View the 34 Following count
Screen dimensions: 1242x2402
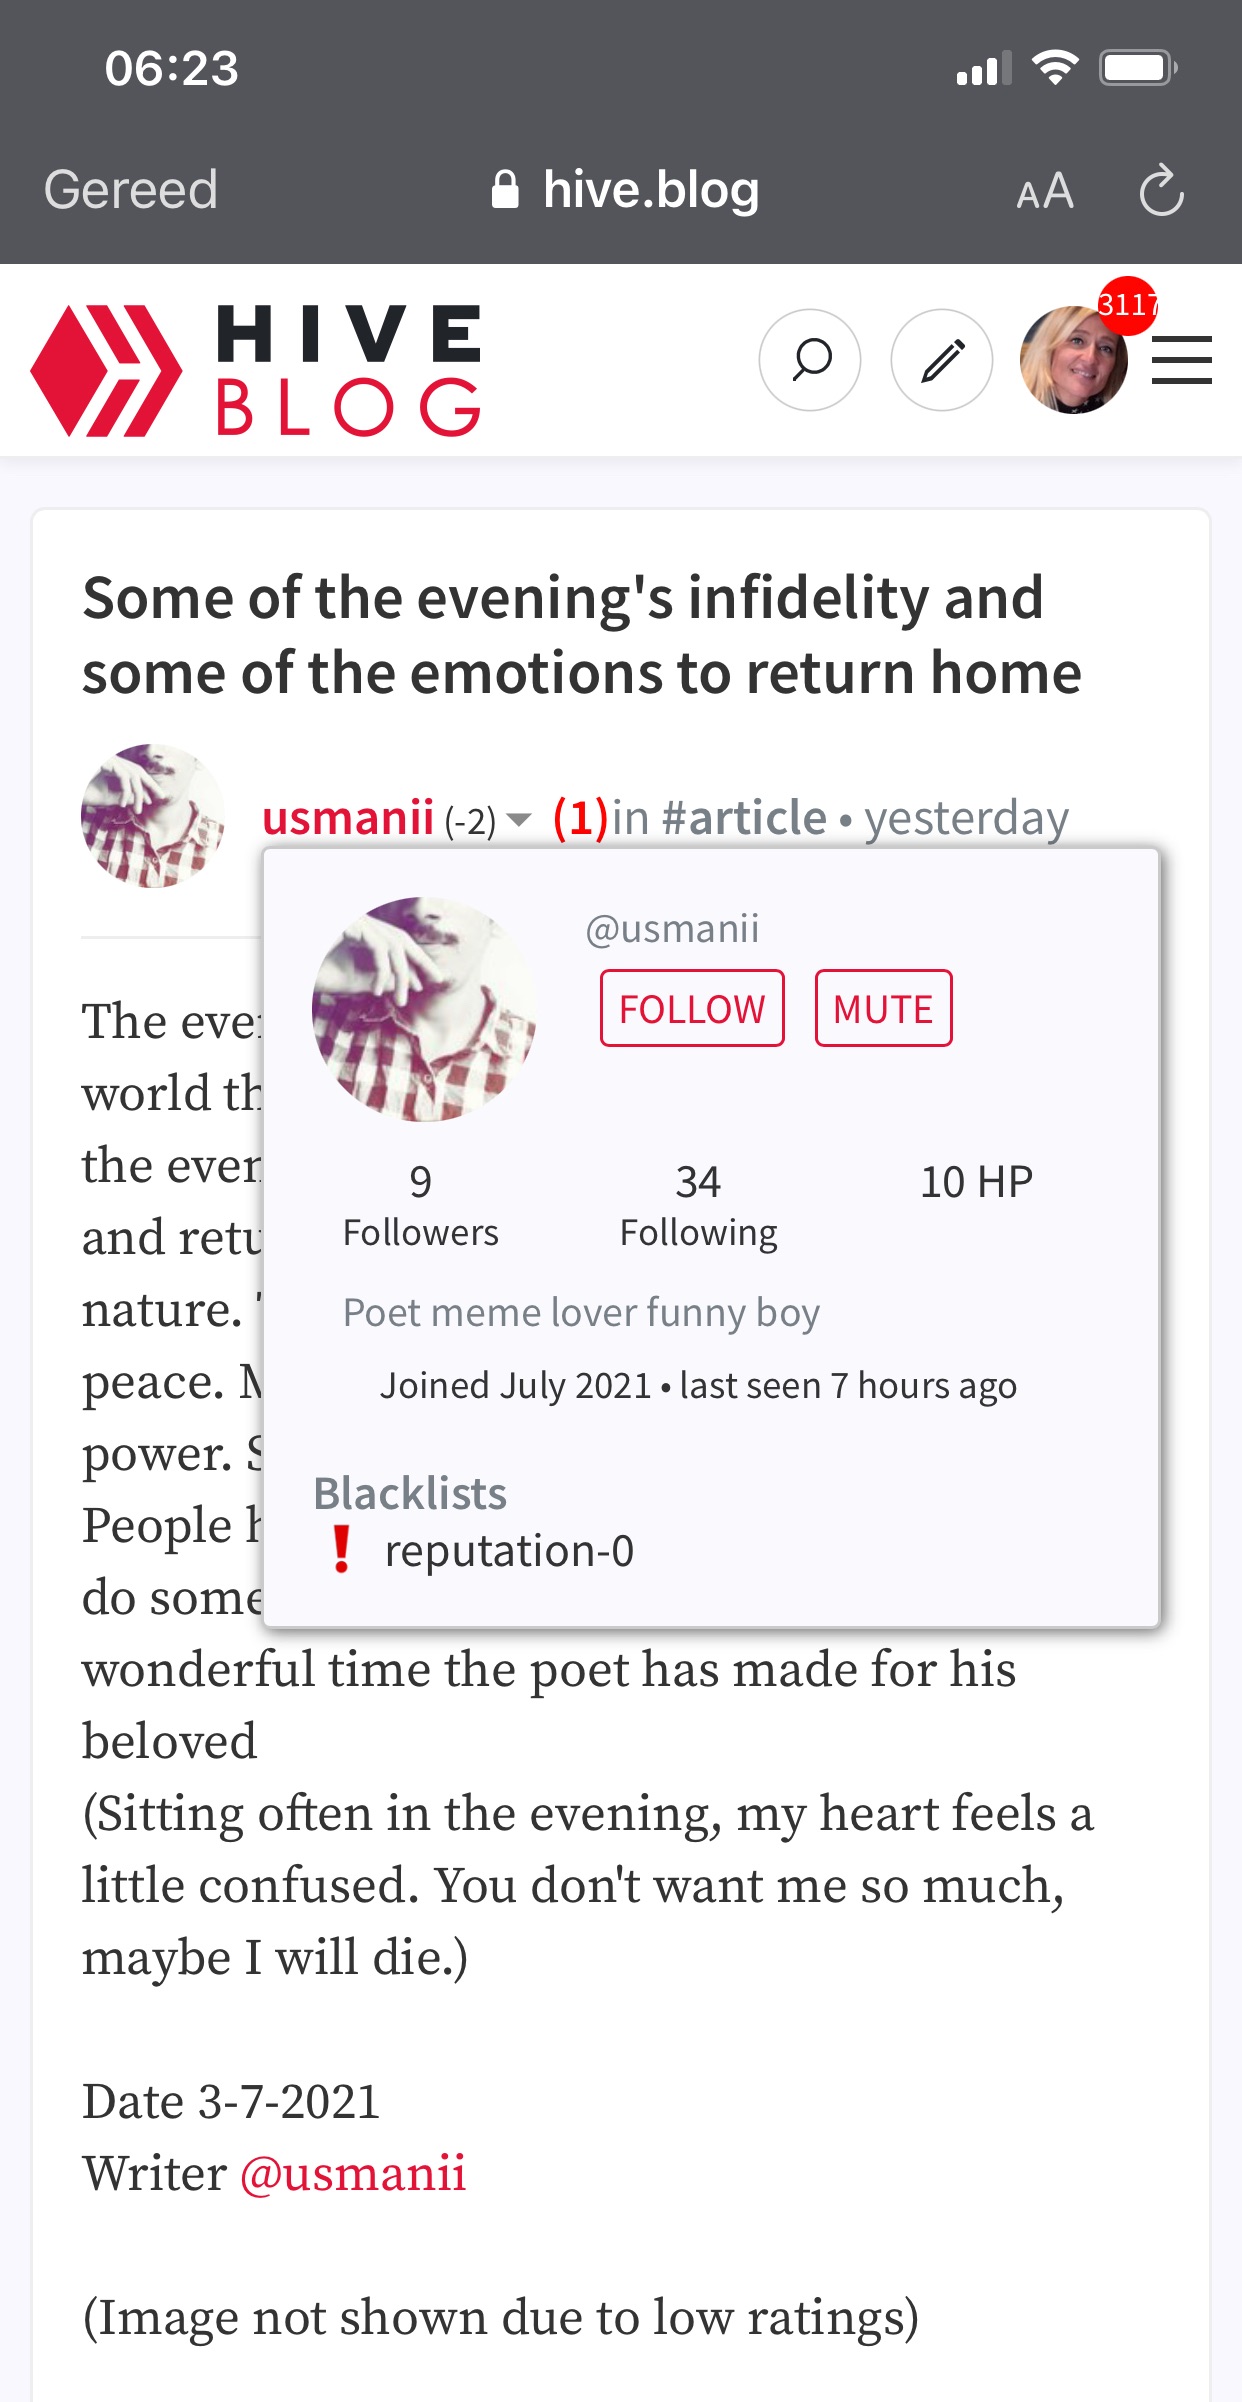coord(698,1206)
